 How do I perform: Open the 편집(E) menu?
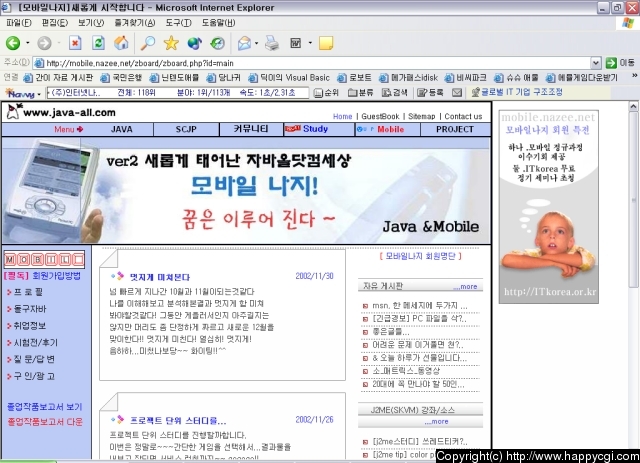click(55, 23)
